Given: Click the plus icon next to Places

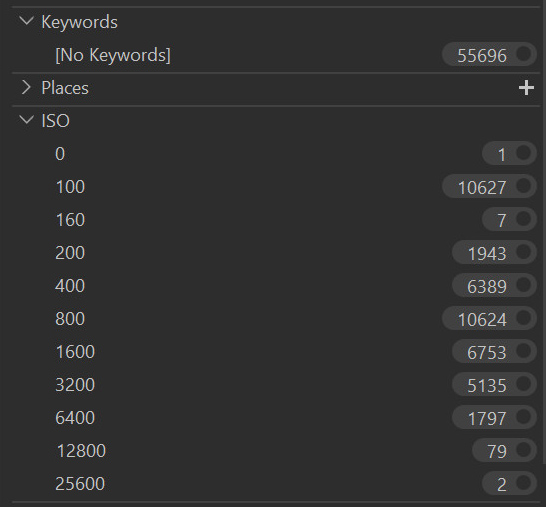Looking at the screenshot, I should [526, 88].
